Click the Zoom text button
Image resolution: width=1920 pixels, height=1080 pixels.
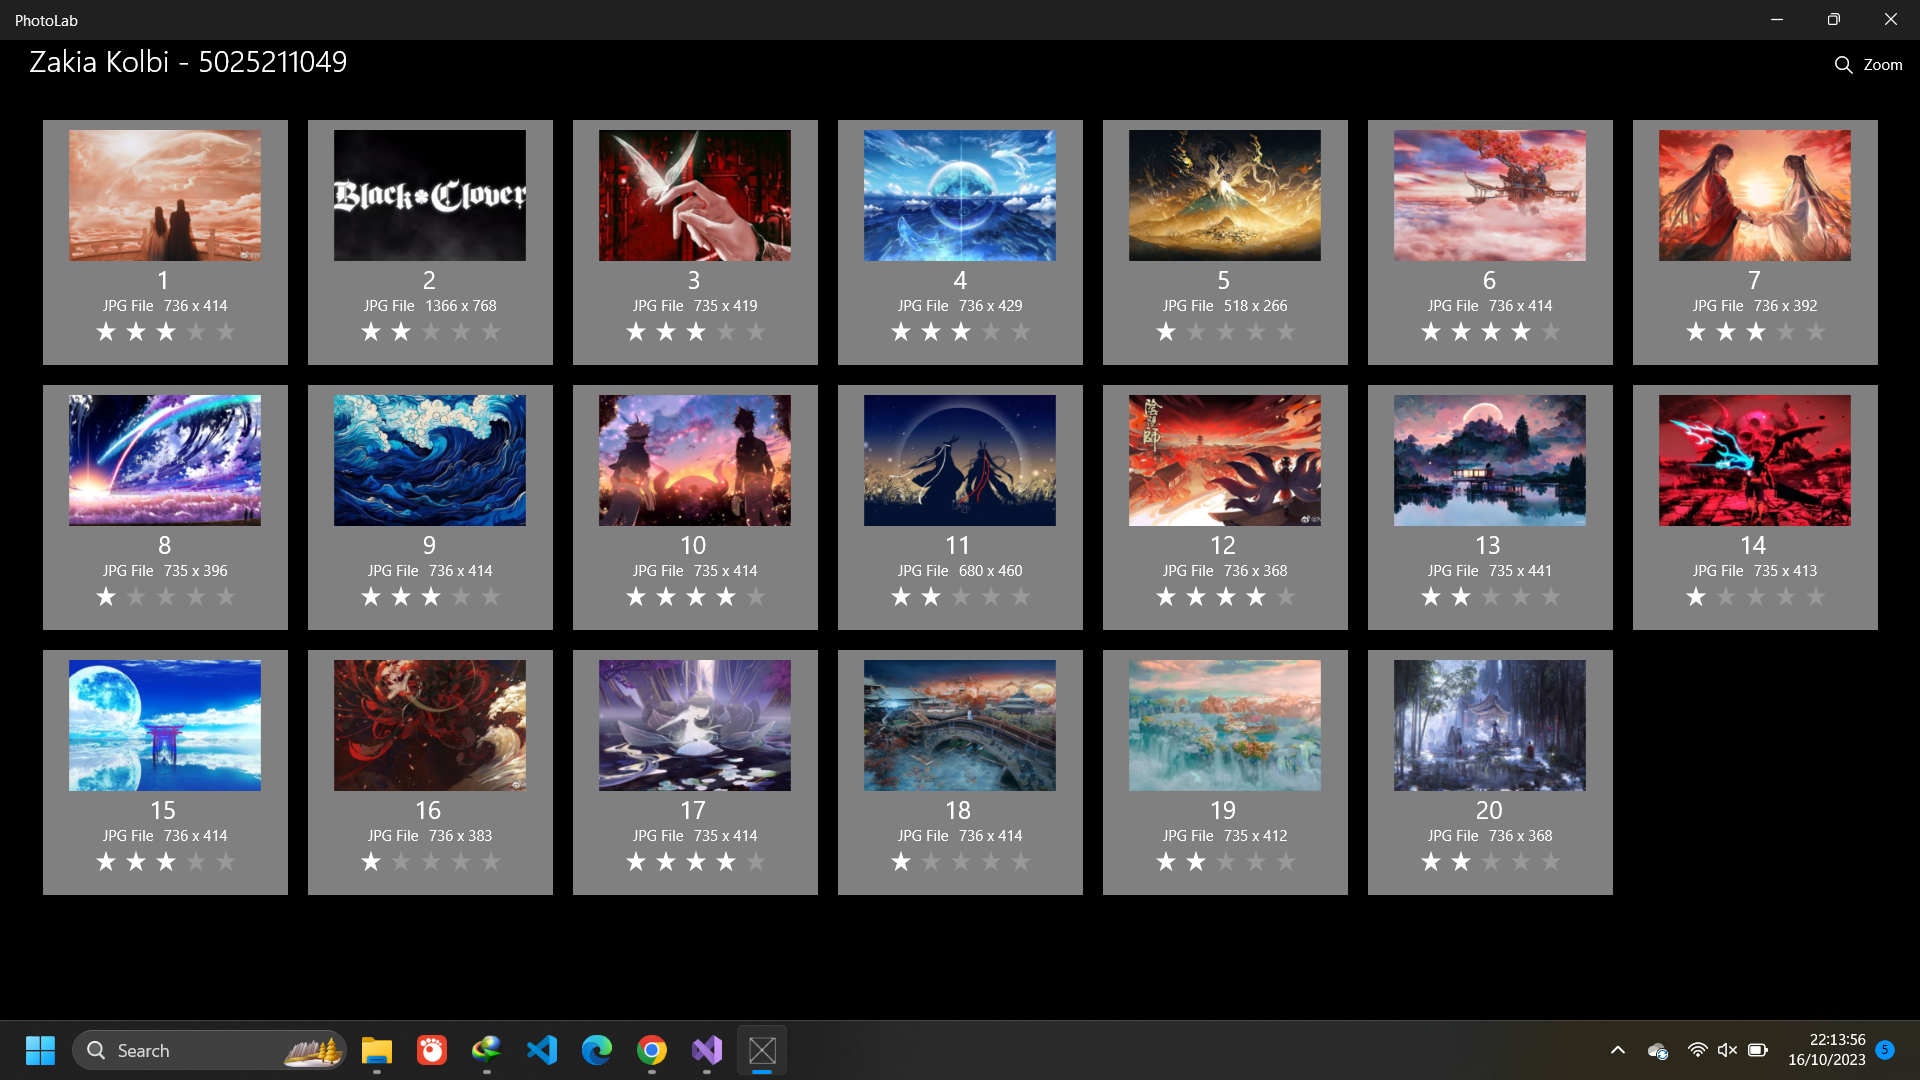[1882, 65]
